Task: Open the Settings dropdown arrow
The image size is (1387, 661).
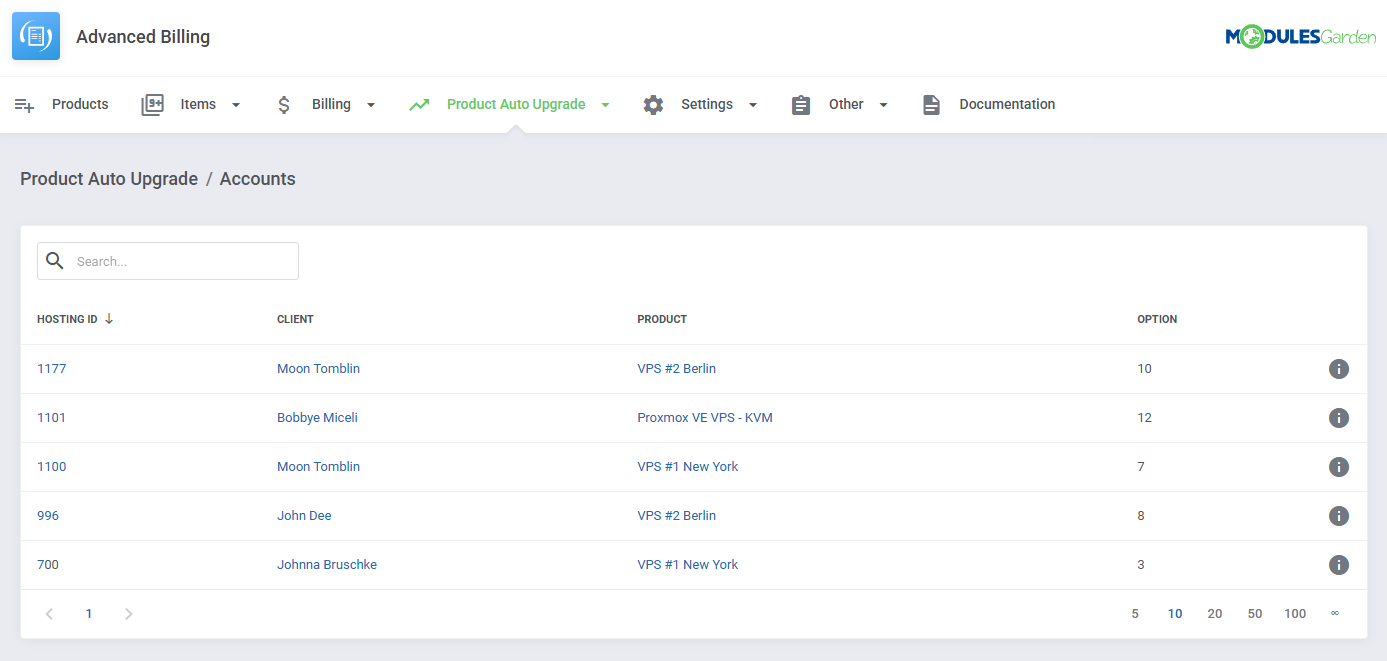Action: [x=753, y=104]
